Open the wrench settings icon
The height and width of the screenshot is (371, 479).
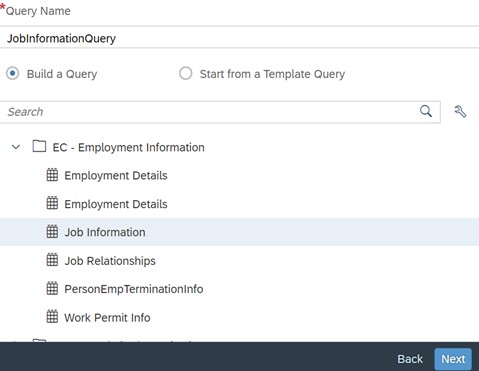tap(460, 111)
